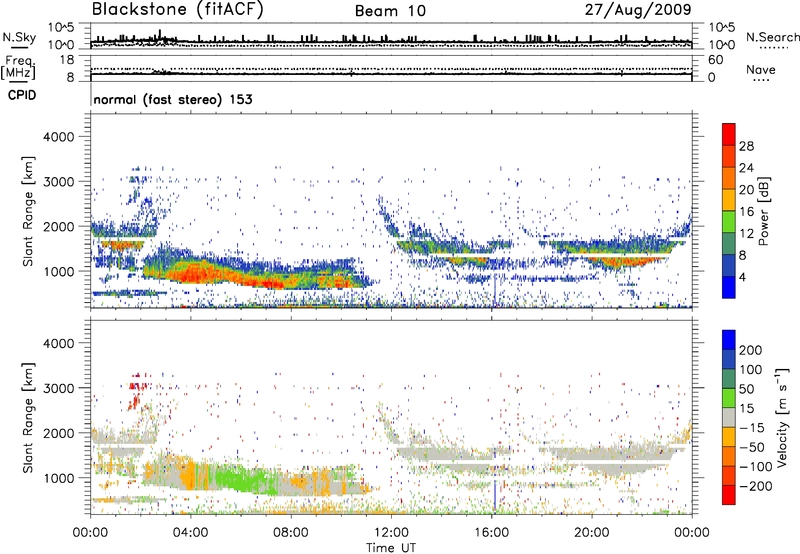800x554 pixels.
Task: Click the 100 label on Velocity colorbar
Action: click(751, 370)
